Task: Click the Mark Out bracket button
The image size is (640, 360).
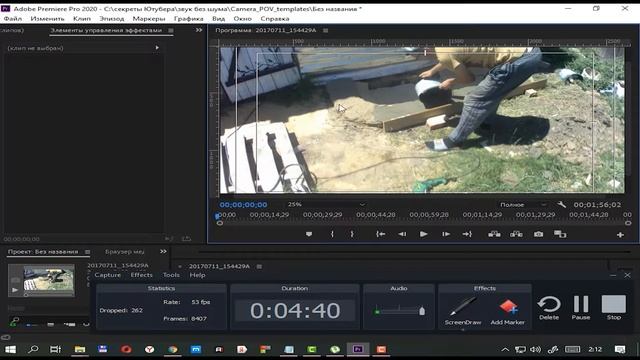Action: [352, 234]
